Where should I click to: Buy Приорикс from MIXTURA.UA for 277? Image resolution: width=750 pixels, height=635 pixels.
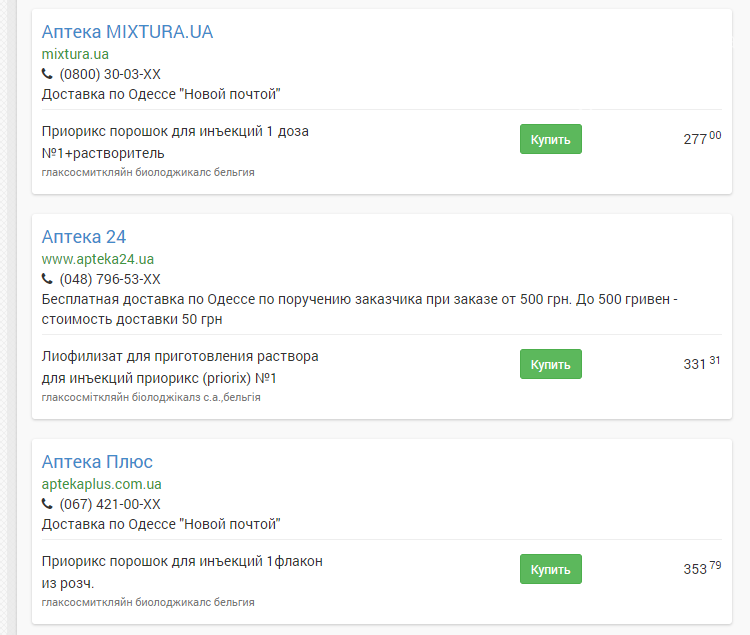[551, 139]
